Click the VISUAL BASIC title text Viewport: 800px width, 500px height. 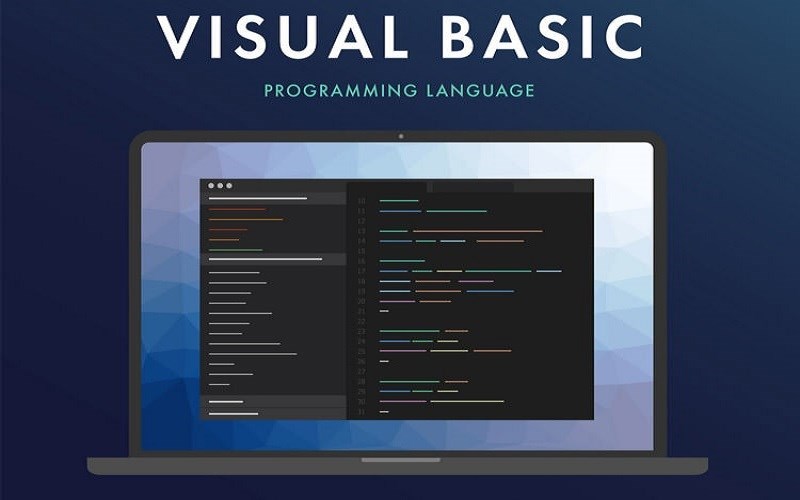pos(399,37)
